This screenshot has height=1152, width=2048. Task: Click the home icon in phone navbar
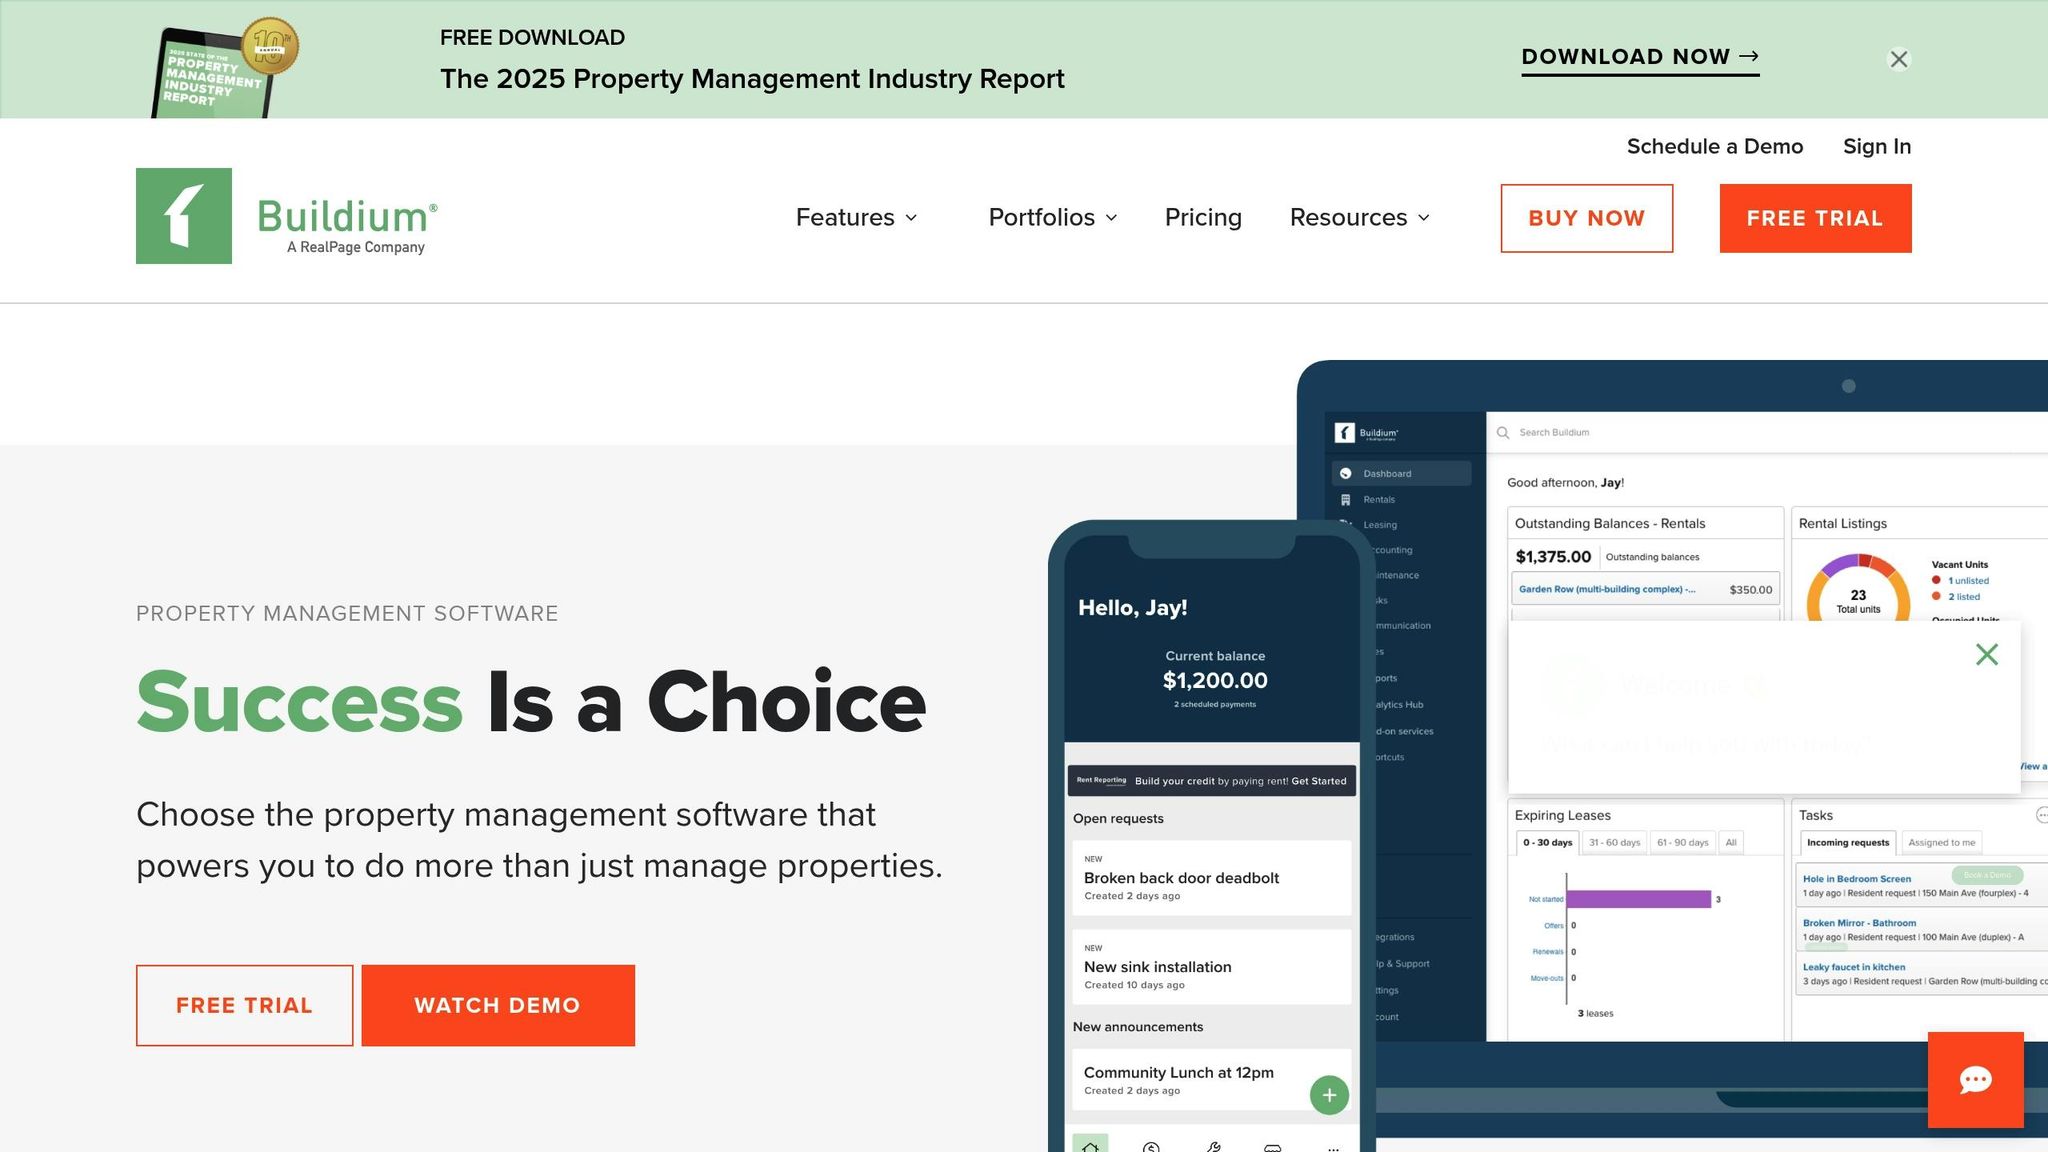tap(1090, 1146)
